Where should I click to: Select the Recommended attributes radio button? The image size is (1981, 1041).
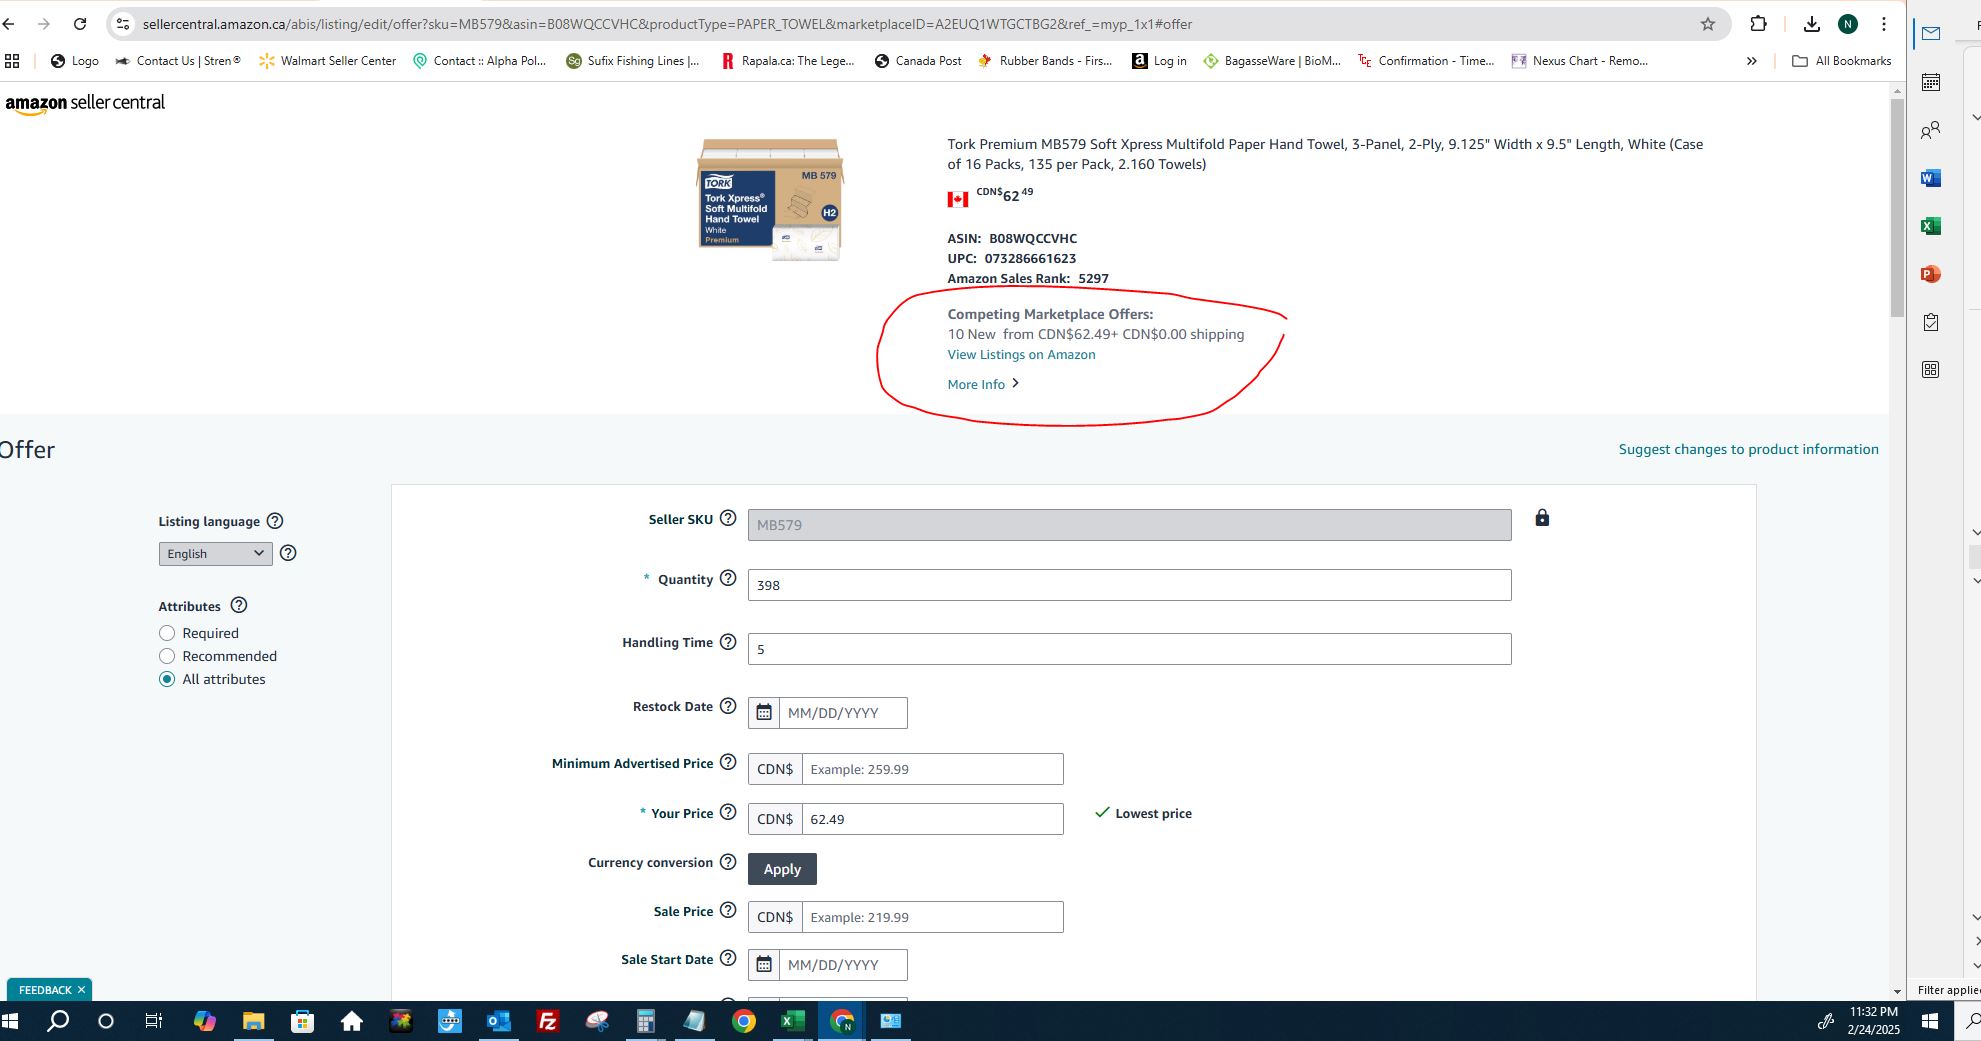click(167, 656)
